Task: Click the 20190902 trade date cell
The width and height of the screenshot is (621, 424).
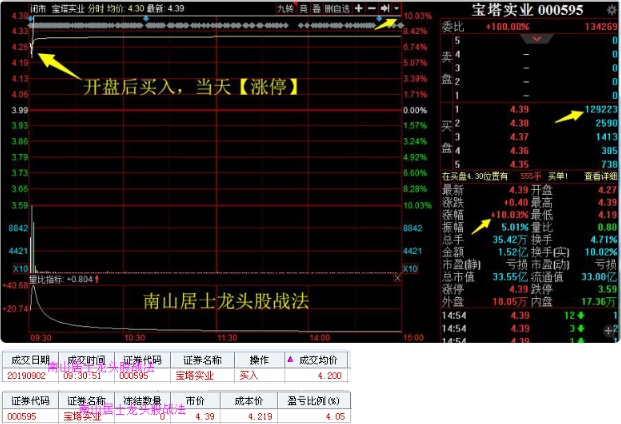Action: point(27,375)
